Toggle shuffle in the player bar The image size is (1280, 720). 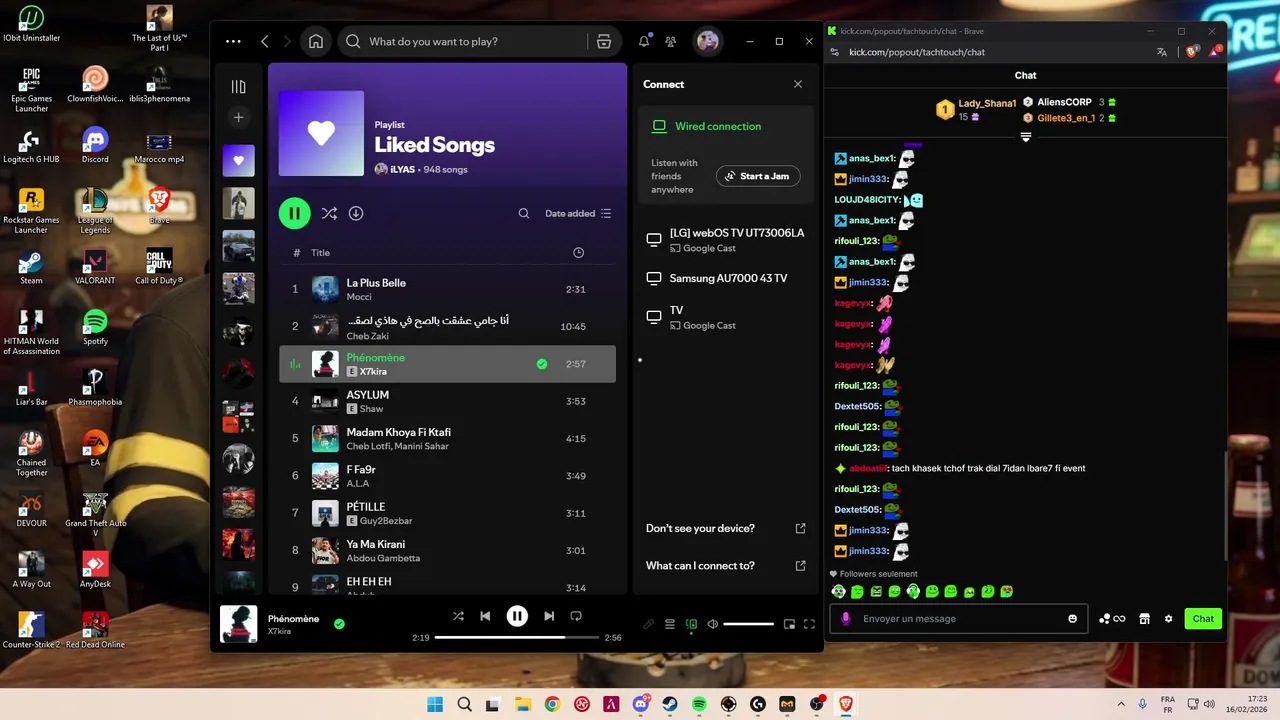point(458,616)
